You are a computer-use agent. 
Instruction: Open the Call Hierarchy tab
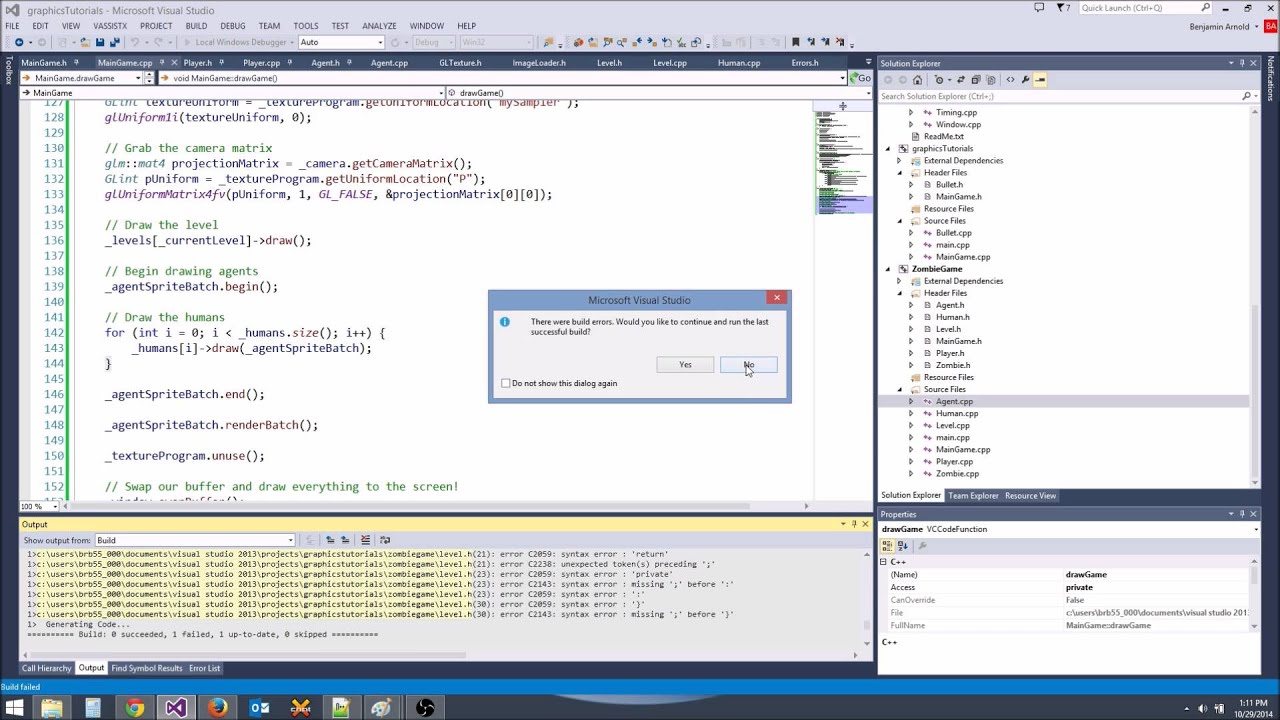pos(47,668)
